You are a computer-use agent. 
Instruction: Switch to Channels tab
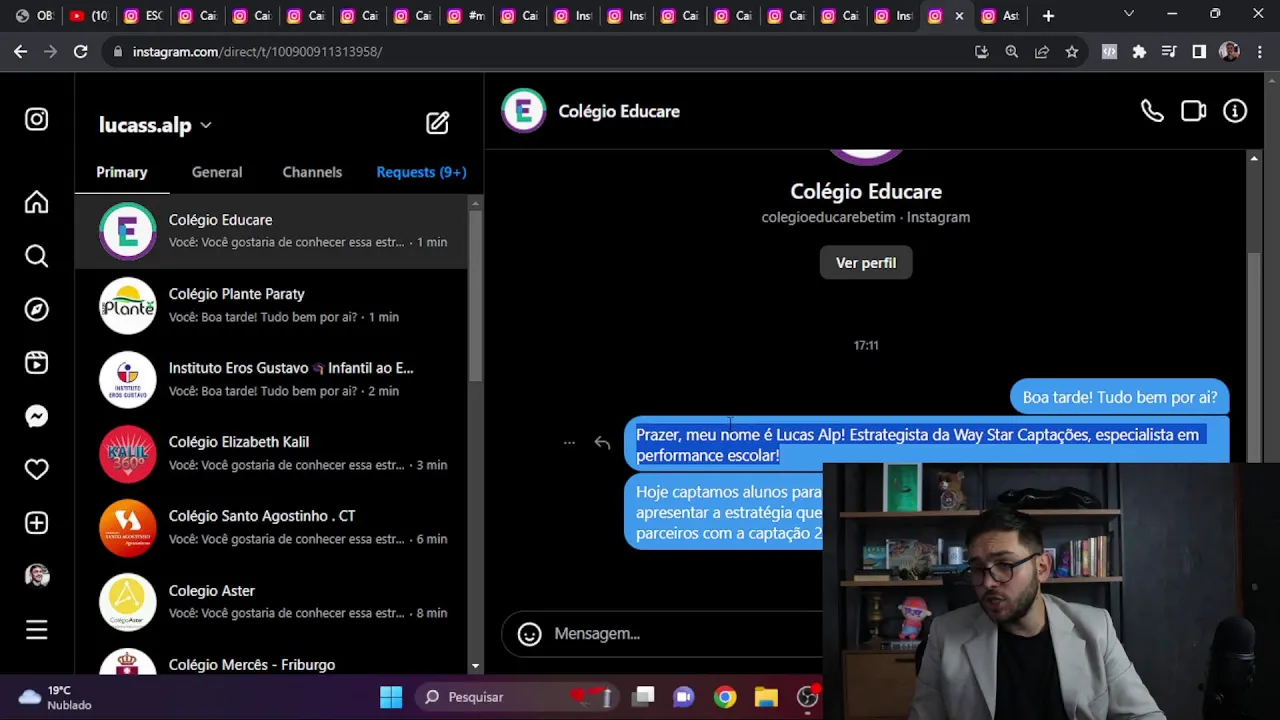tap(312, 172)
